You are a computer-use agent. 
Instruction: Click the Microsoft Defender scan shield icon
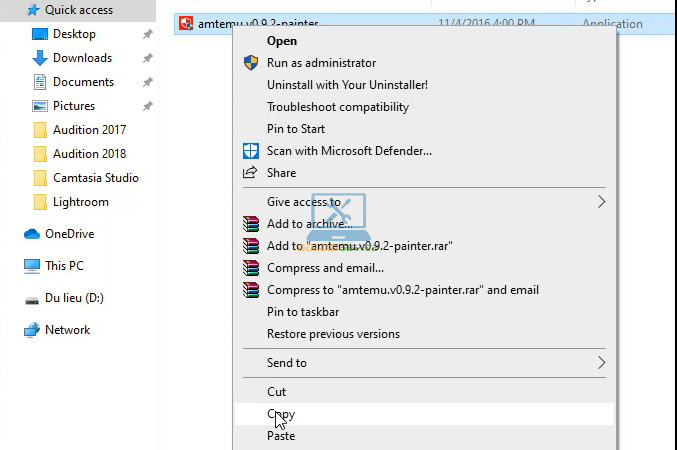pyautogui.click(x=251, y=151)
